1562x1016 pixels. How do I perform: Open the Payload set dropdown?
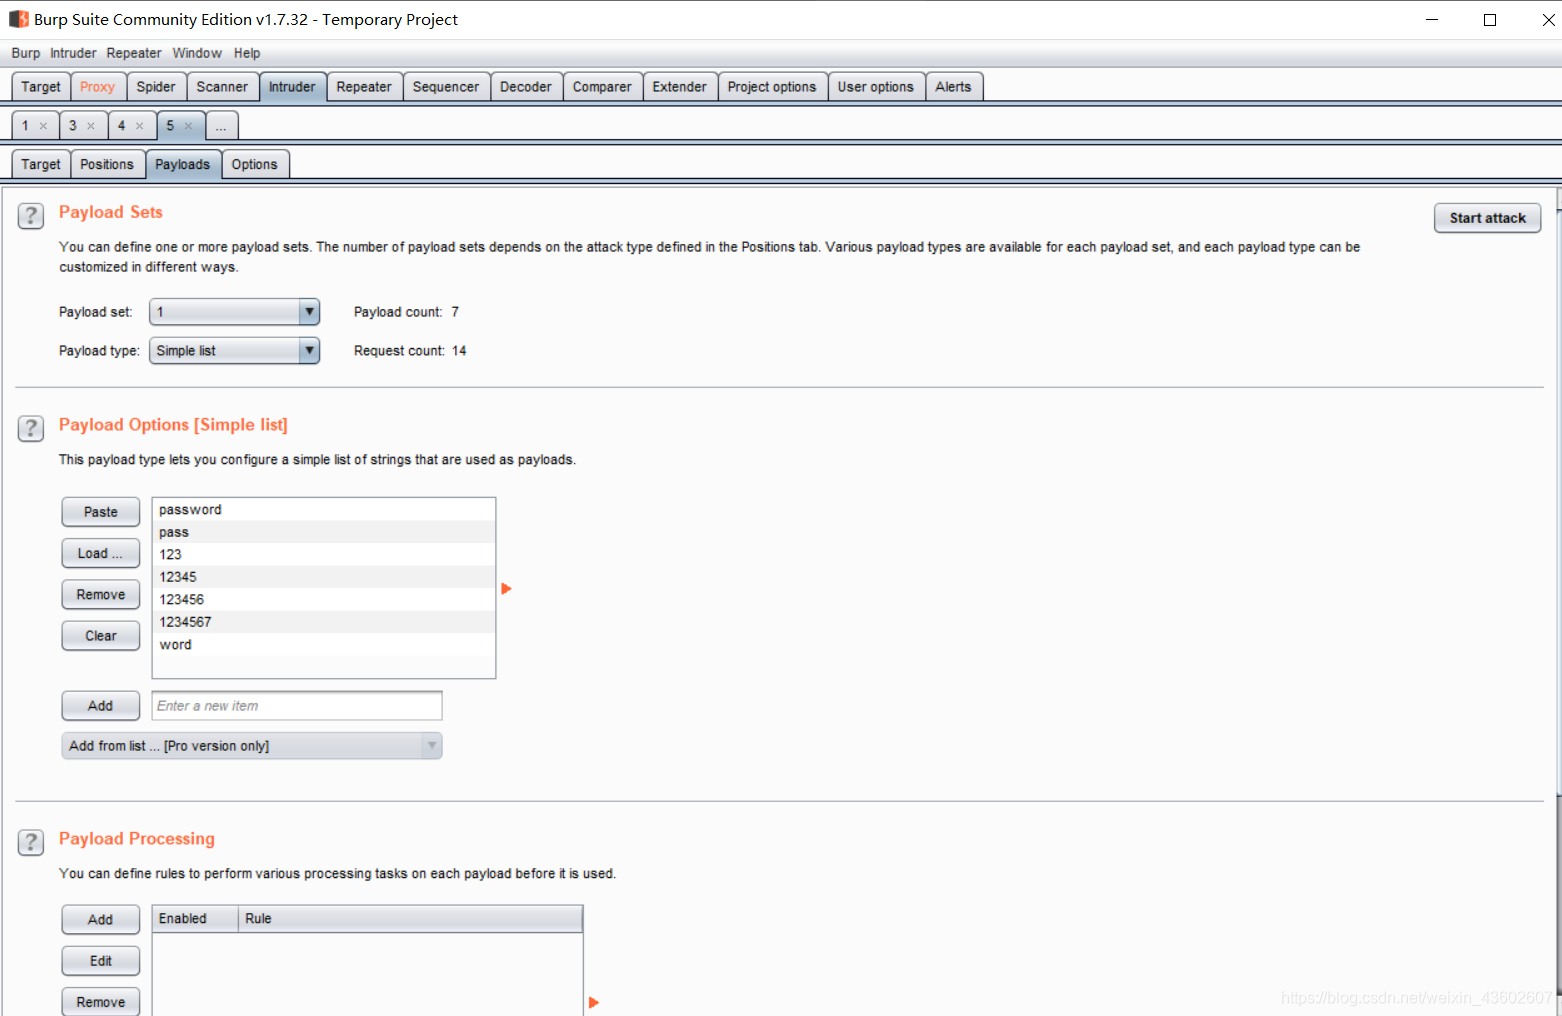coord(234,312)
